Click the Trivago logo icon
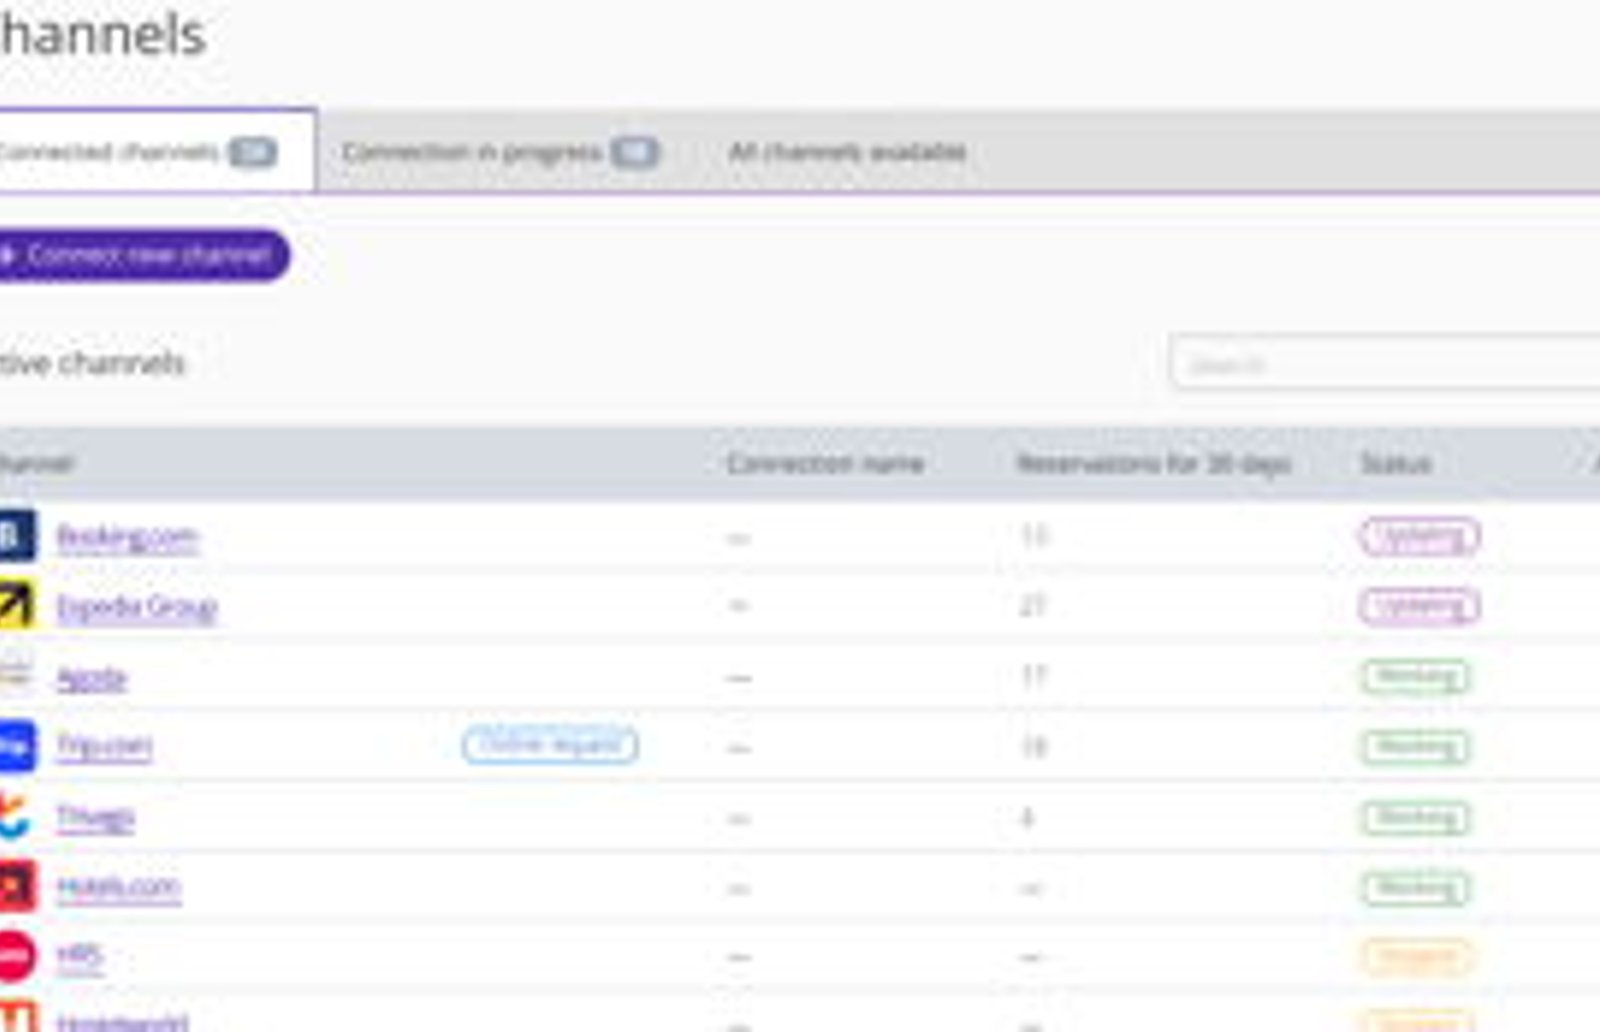The image size is (1600, 1032). (x=14, y=816)
